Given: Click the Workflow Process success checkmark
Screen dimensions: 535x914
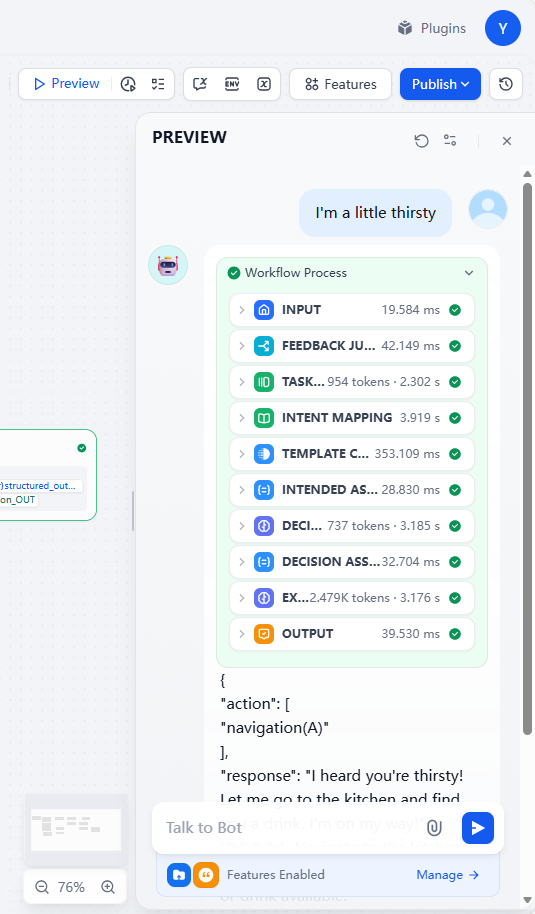Looking at the screenshot, I should pyautogui.click(x=234, y=273).
